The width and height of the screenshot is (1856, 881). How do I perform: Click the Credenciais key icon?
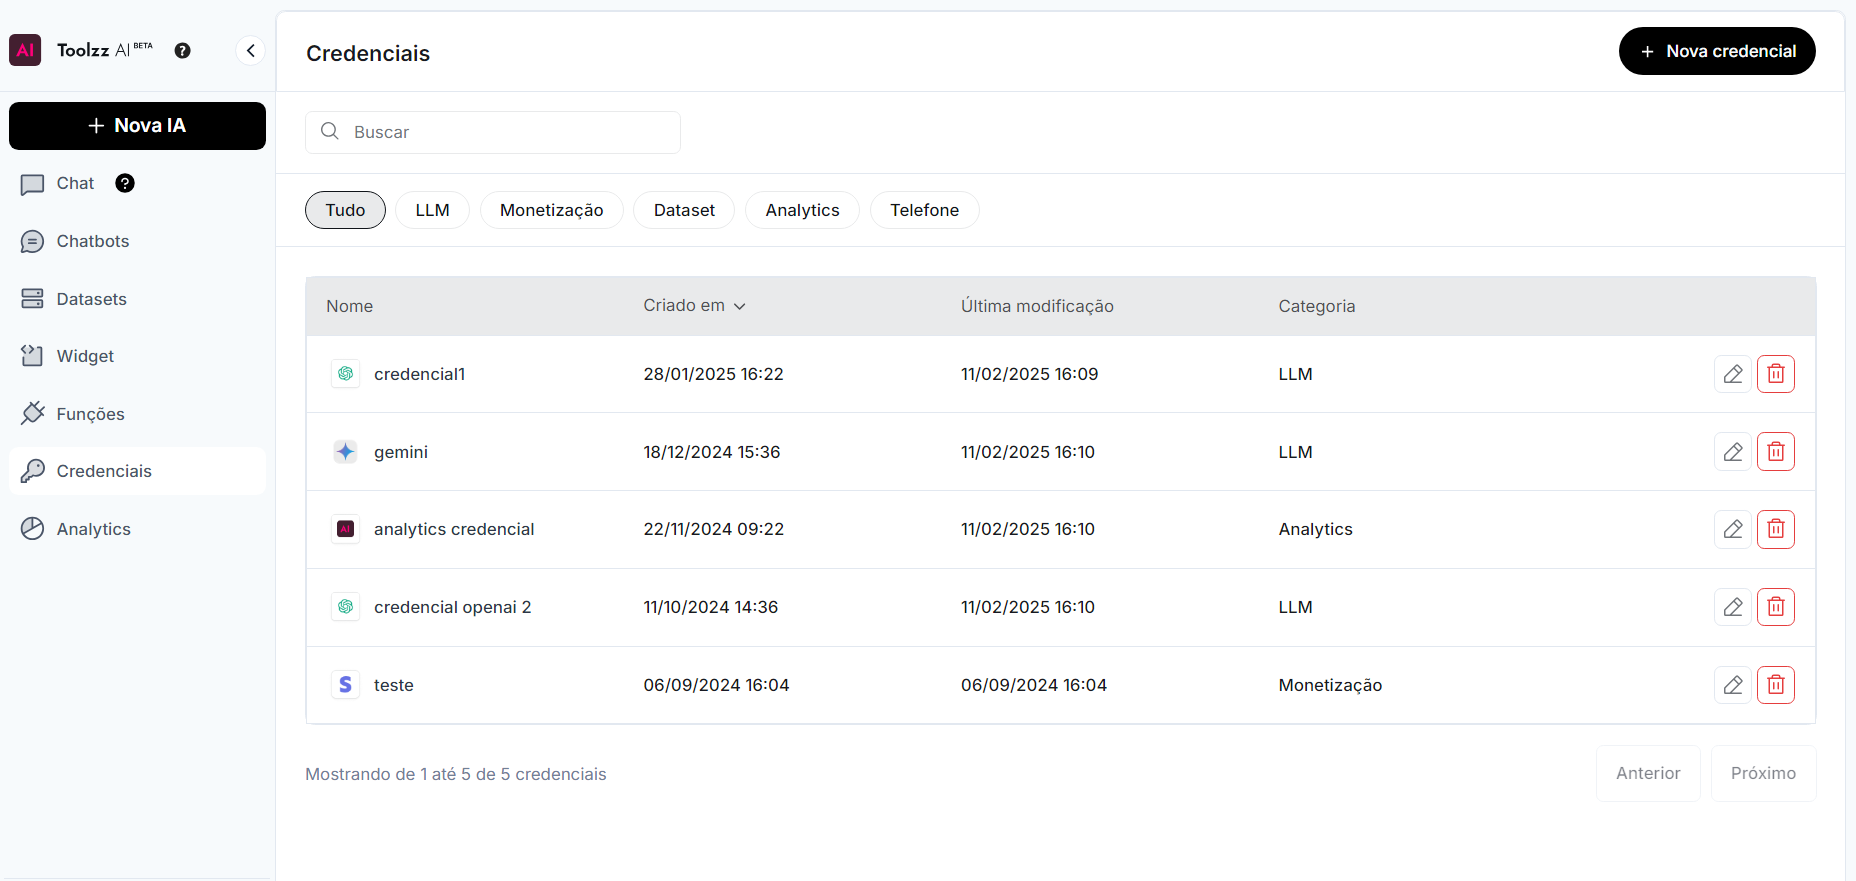(33, 471)
